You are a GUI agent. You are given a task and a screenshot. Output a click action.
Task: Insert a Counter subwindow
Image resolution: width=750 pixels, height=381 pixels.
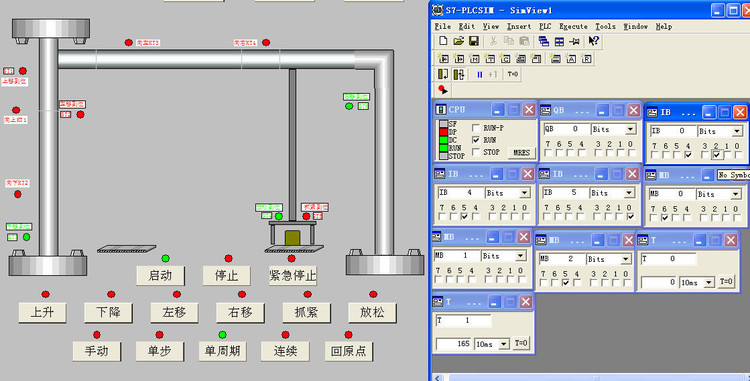point(505,59)
